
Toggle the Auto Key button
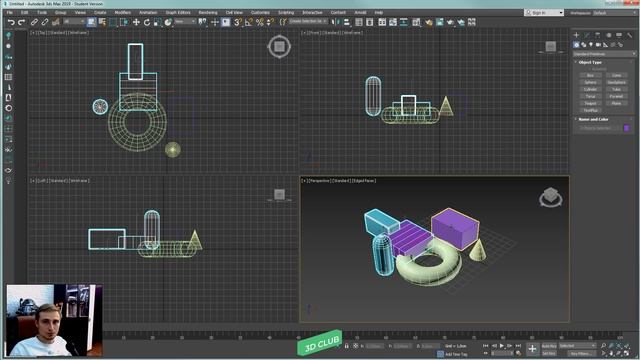pyautogui.click(x=549, y=346)
